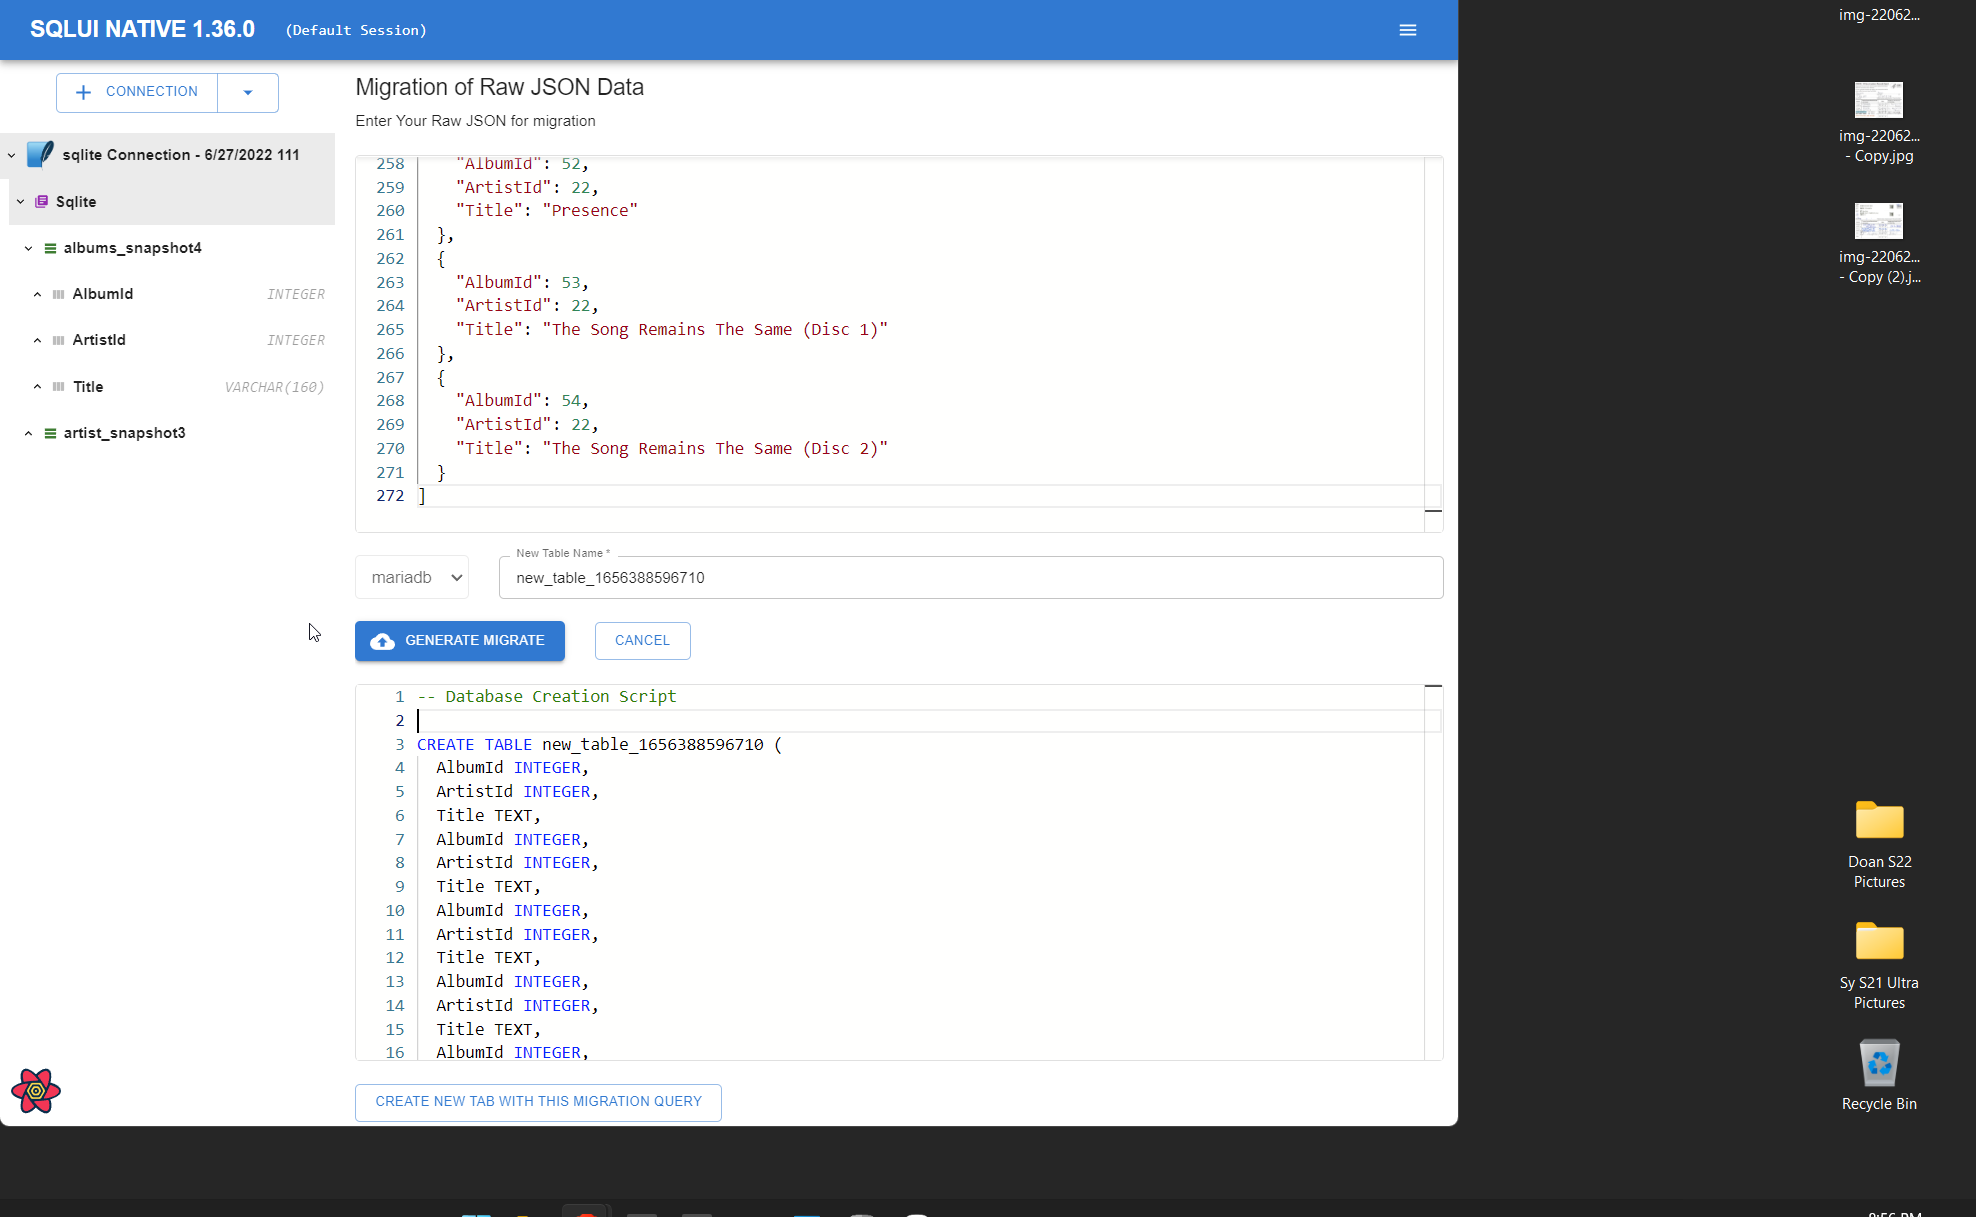Screen dimensions: 1976x1217
Task: Click 'The Song Remains The Same (Disc 1)' text
Action: (715, 330)
